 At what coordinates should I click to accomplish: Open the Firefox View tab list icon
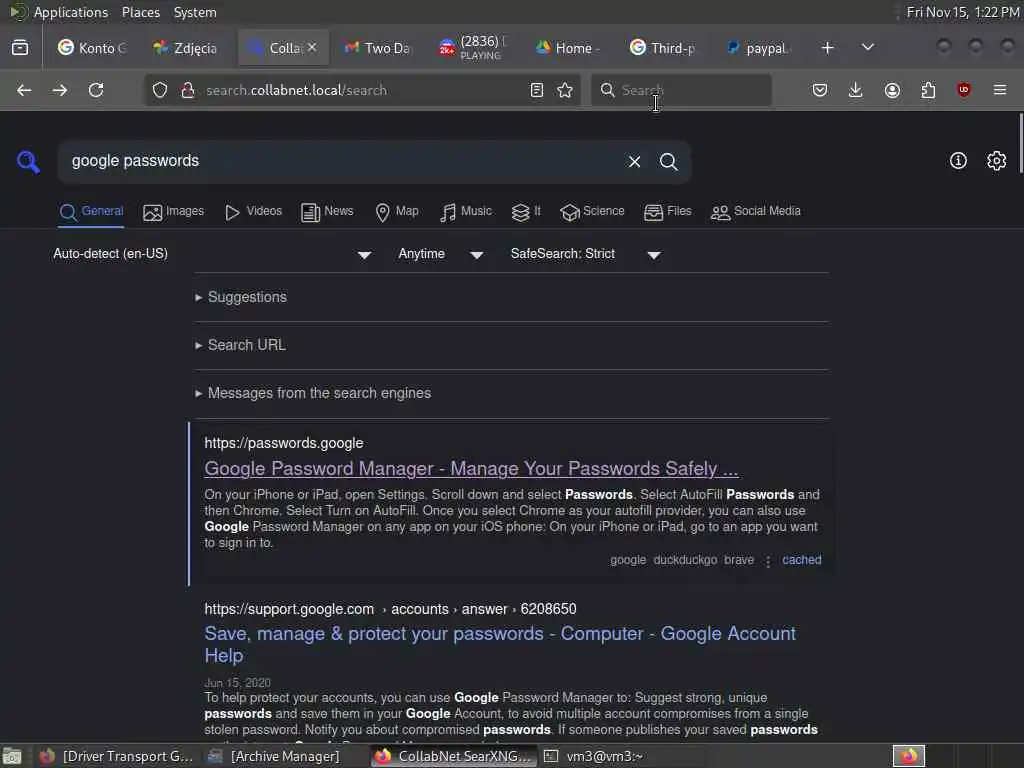click(x=20, y=48)
